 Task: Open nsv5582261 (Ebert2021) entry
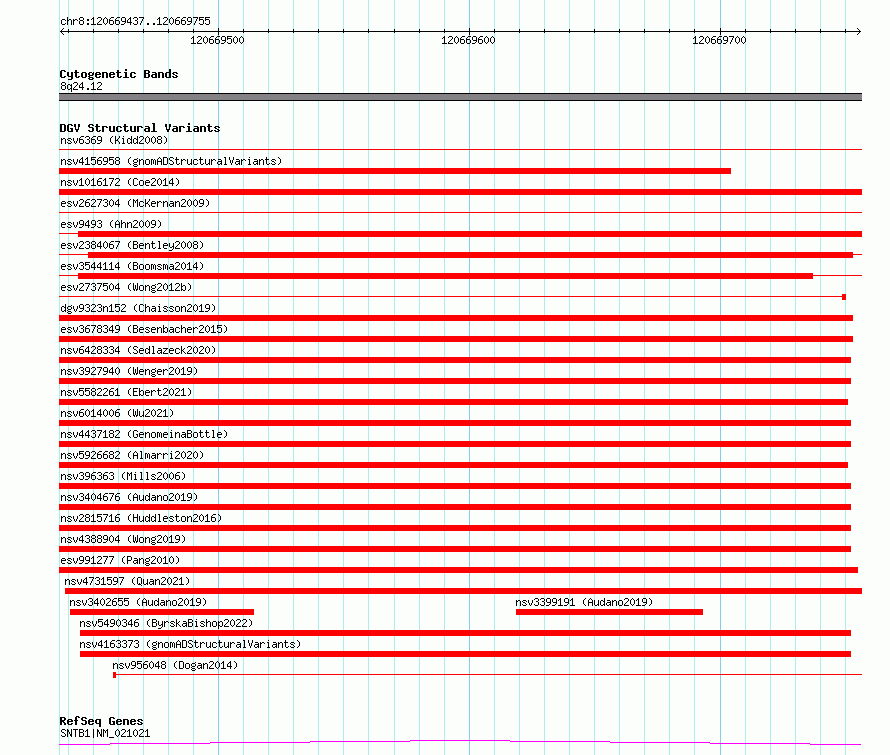[126, 392]
